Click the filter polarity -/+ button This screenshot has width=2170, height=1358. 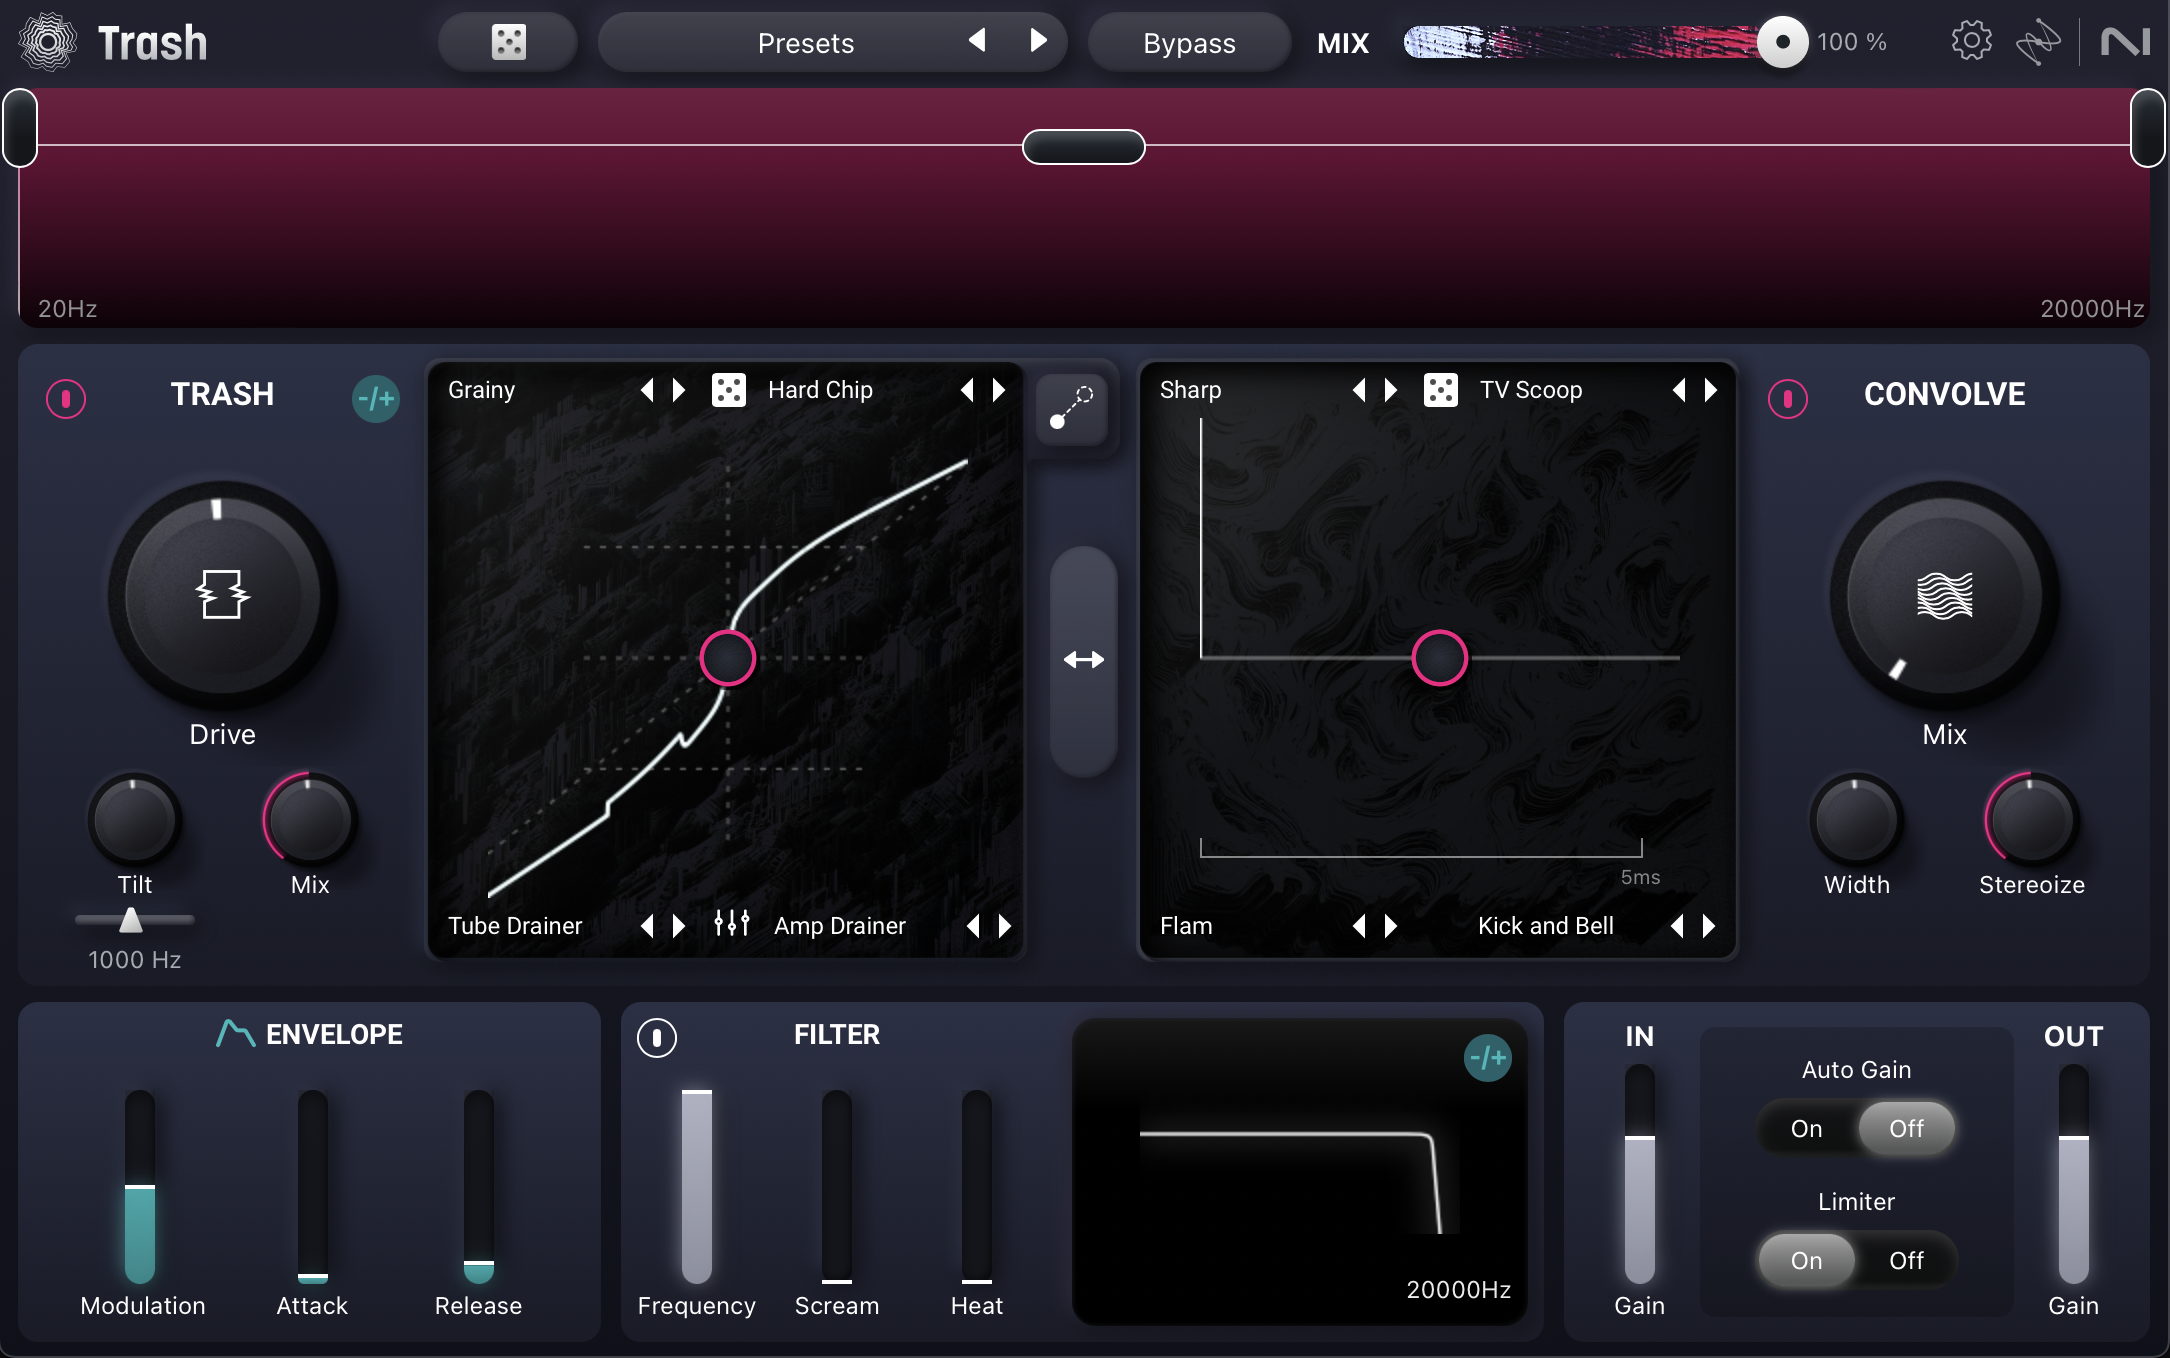(1487, 1058)
